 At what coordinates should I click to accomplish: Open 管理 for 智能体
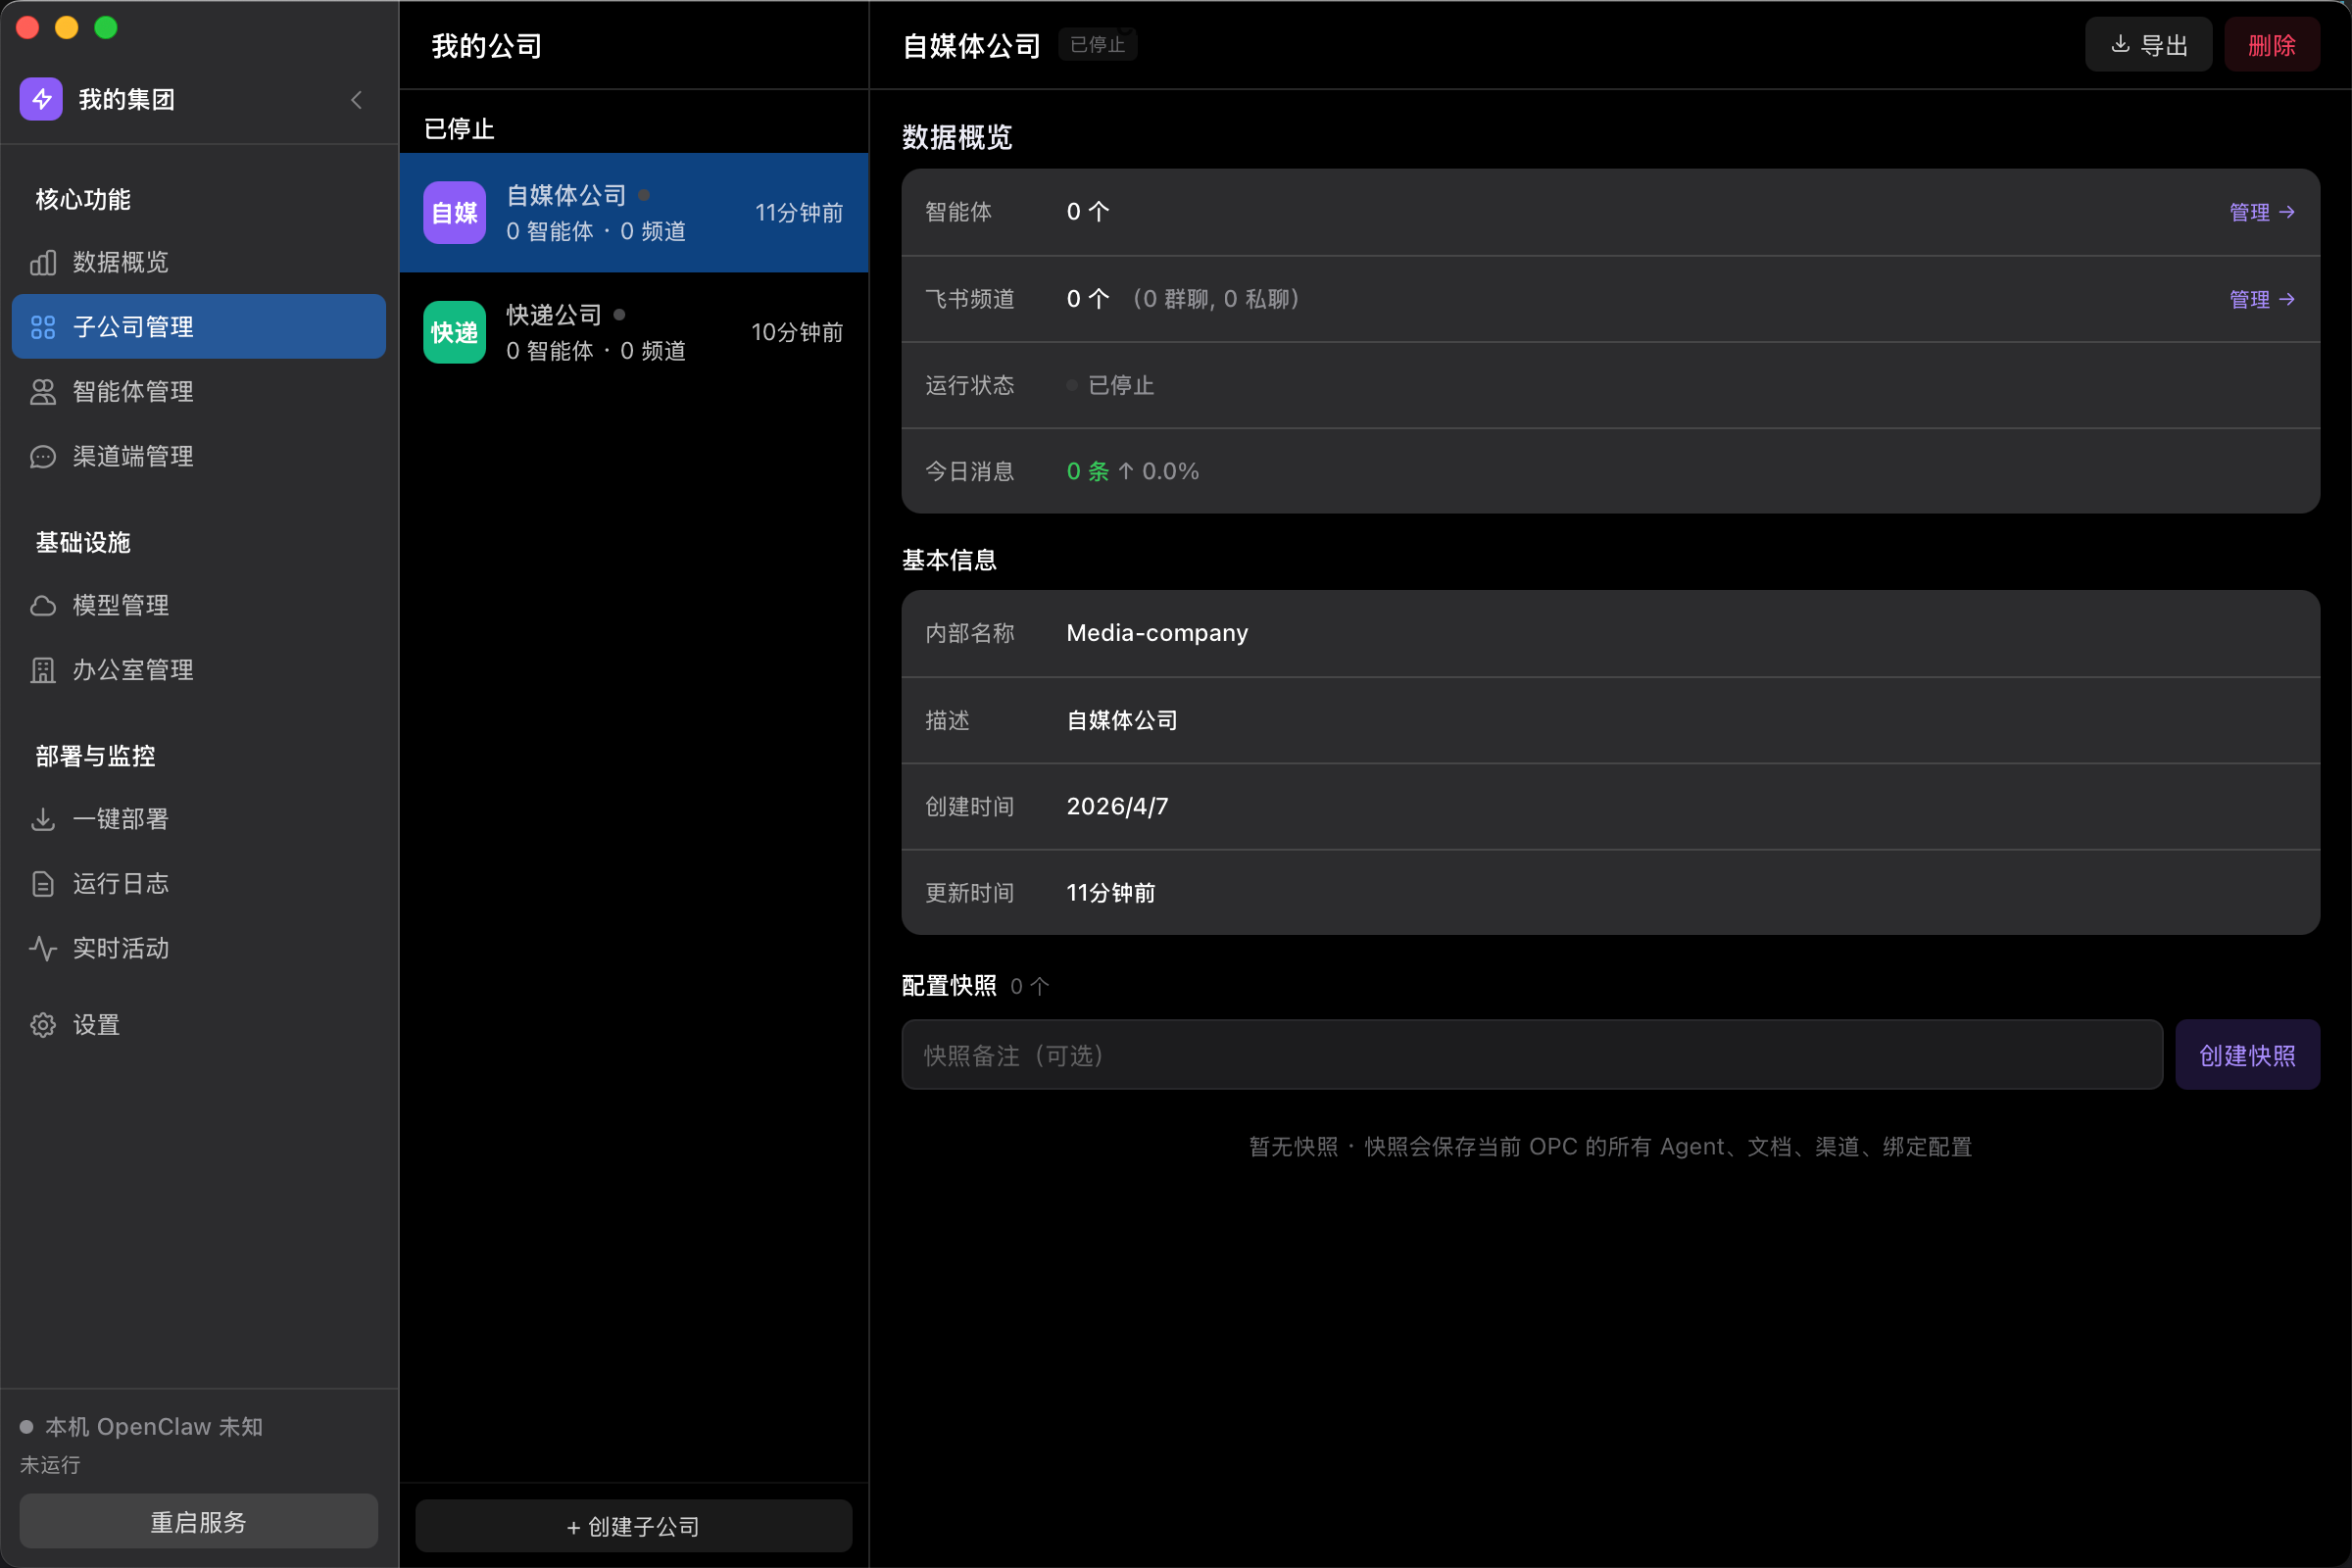coord(2262,211)
